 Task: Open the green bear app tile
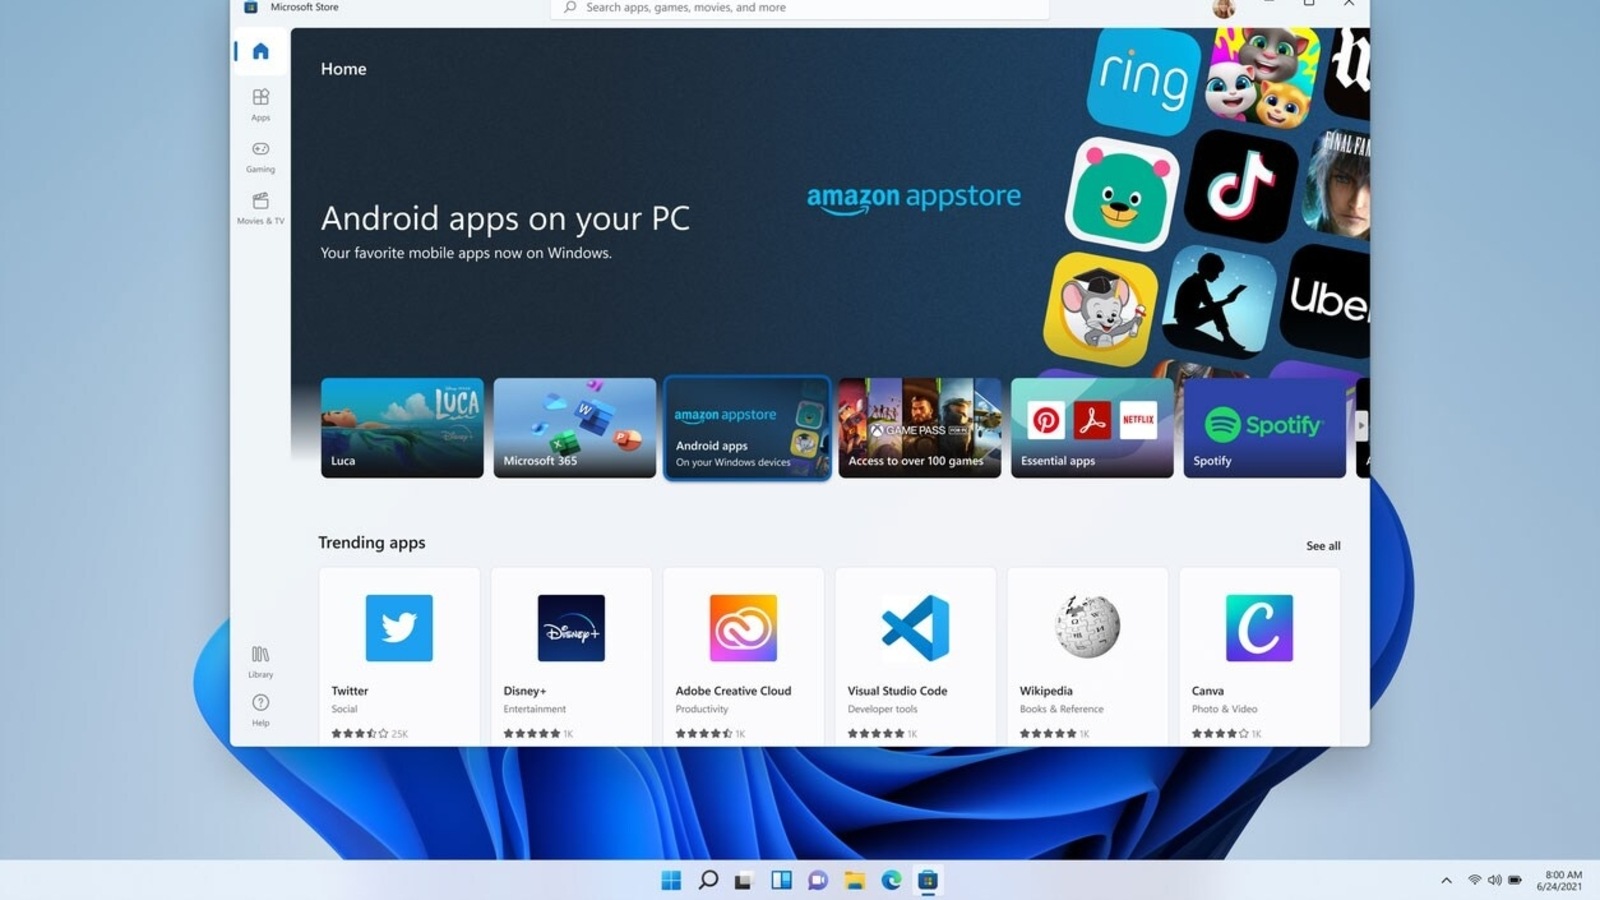click(1122, 194)
